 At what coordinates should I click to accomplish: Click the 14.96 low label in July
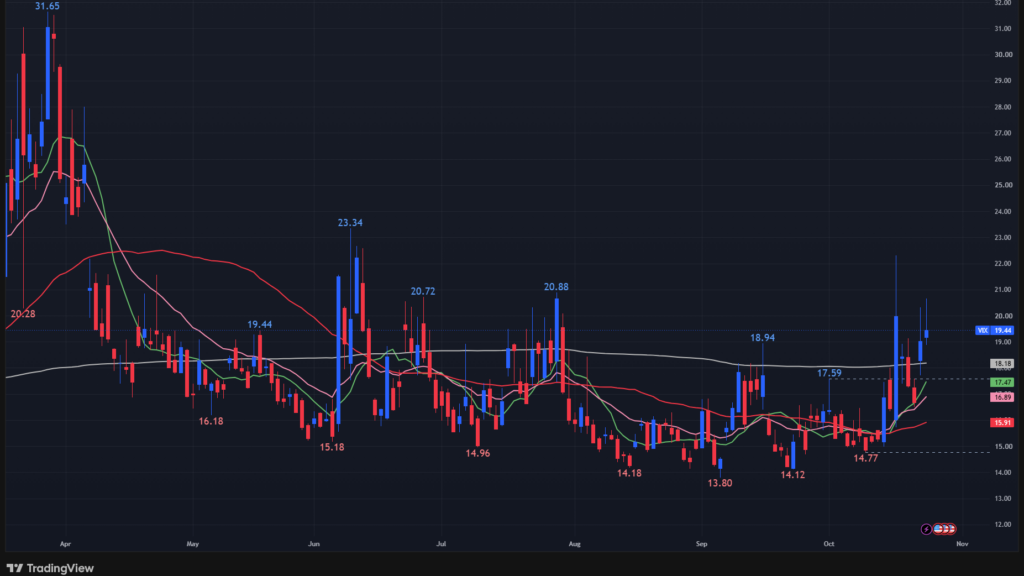[x=477, y=453]
